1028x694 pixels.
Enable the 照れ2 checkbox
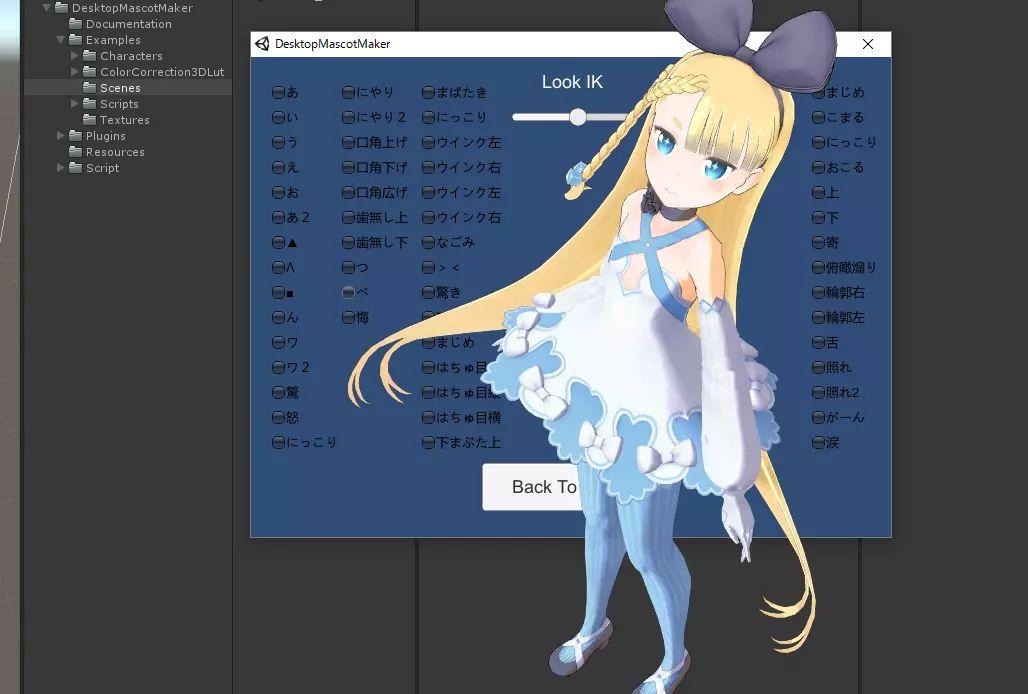(x=818, y=393)
